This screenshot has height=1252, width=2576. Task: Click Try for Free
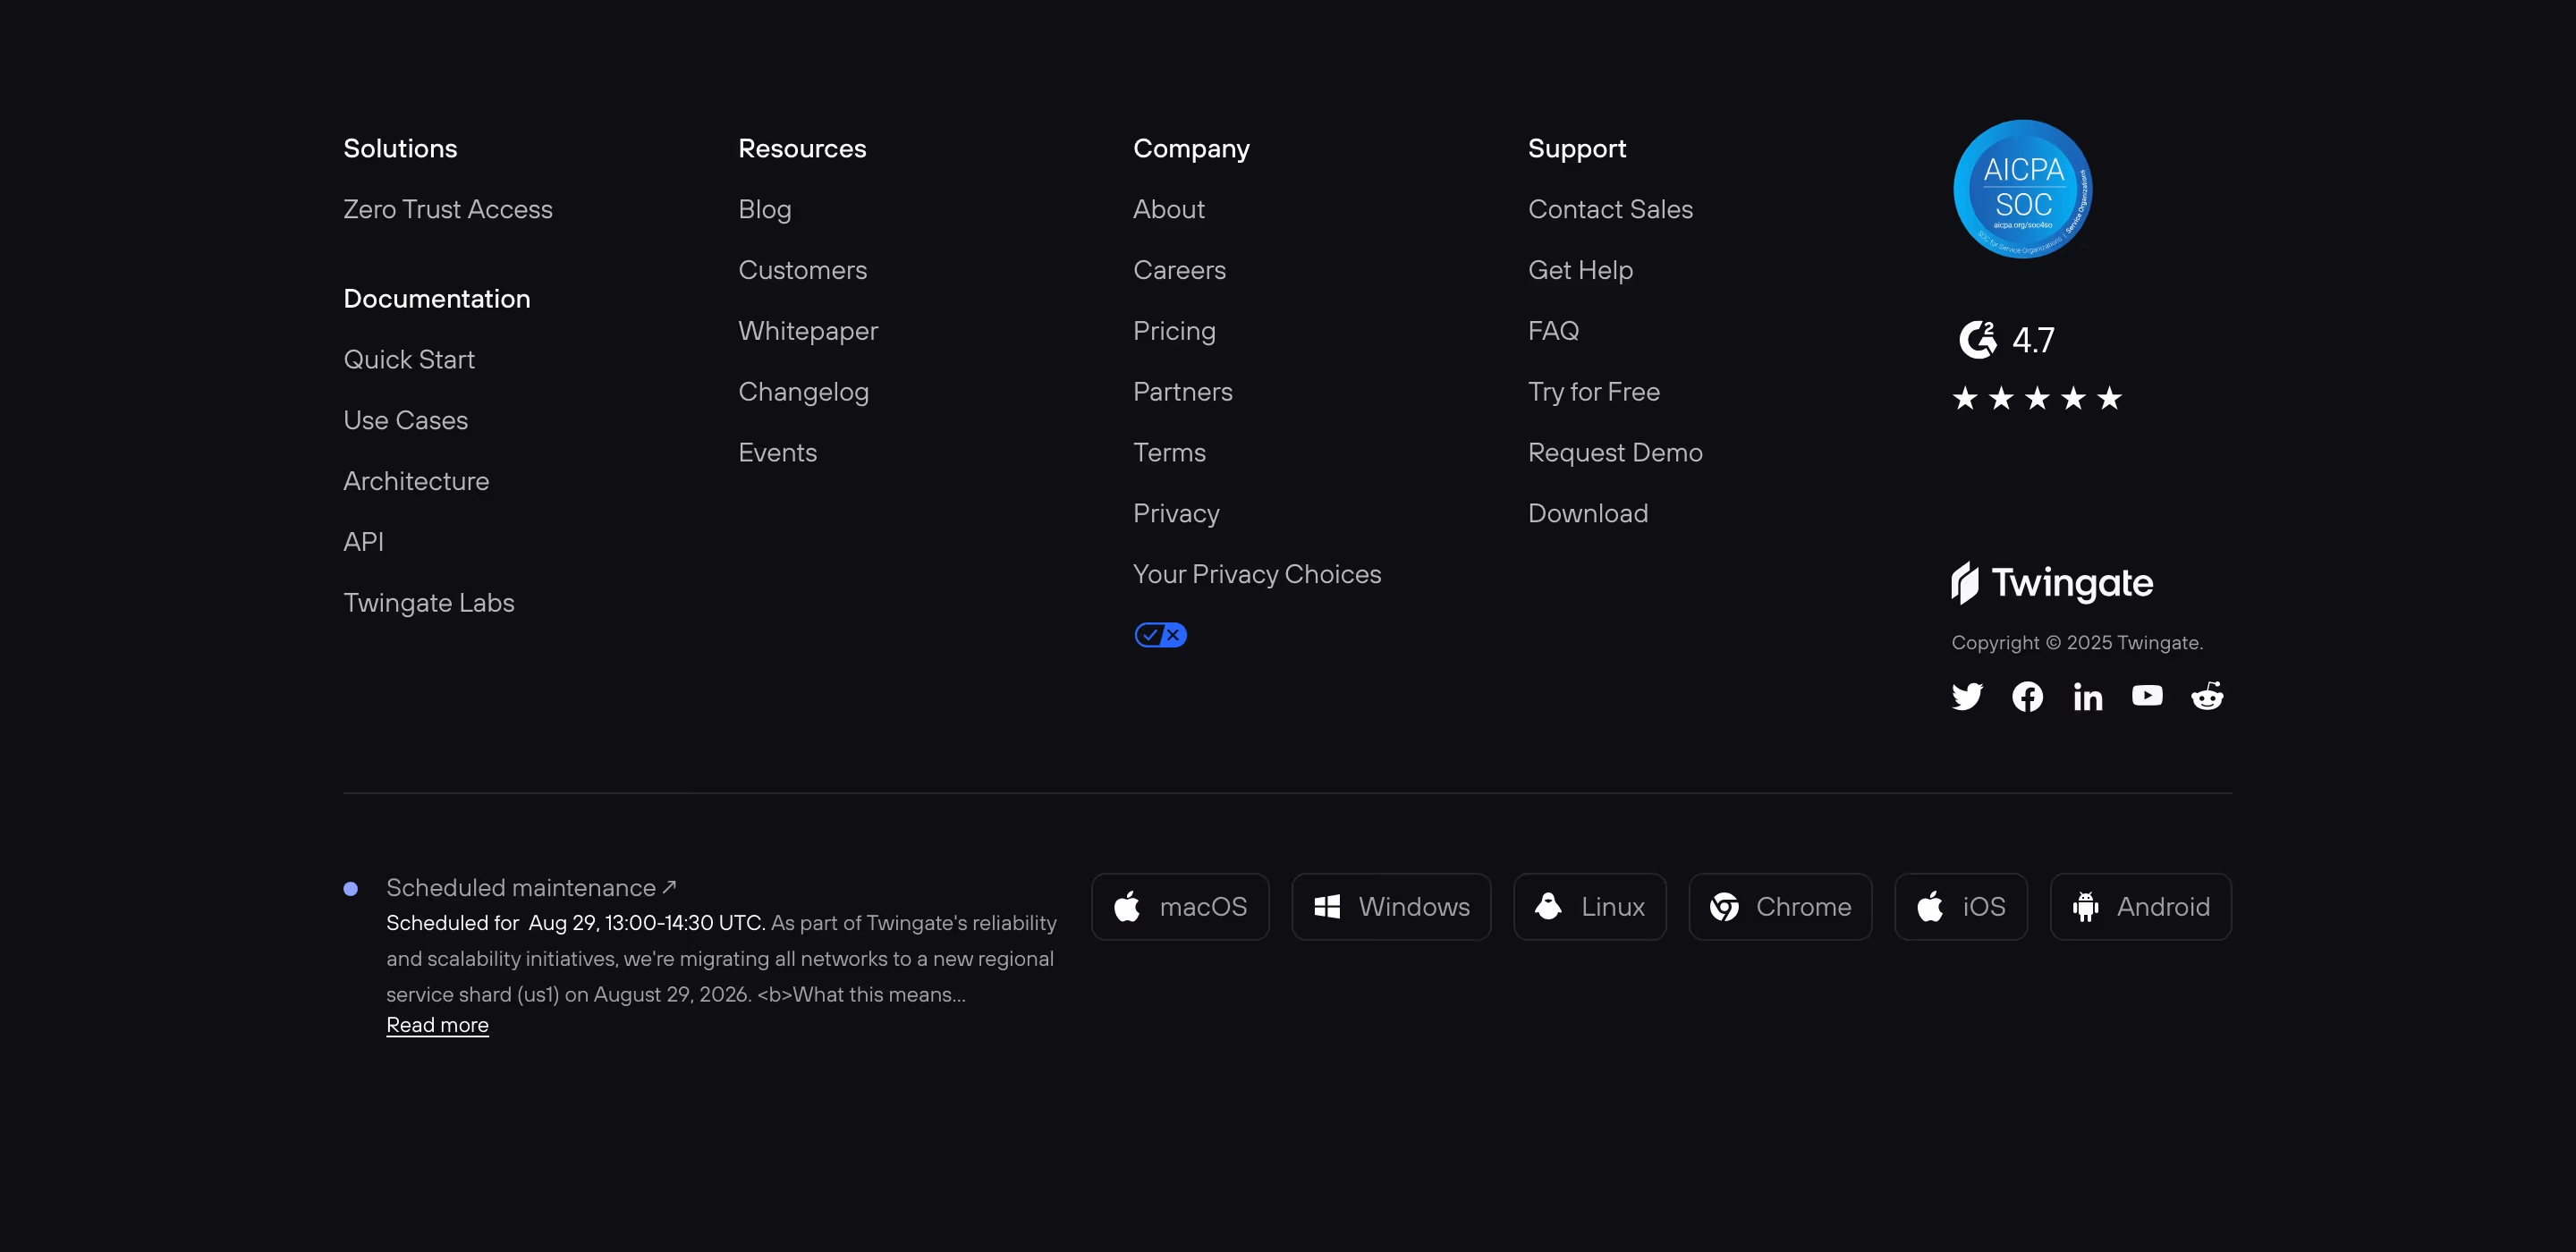[1594, 391]
